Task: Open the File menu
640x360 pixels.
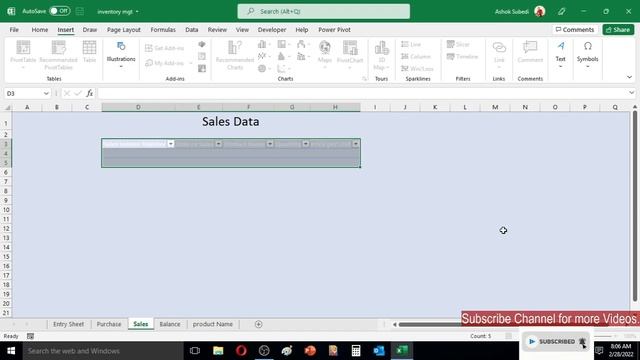Action: tap(14, 30)
